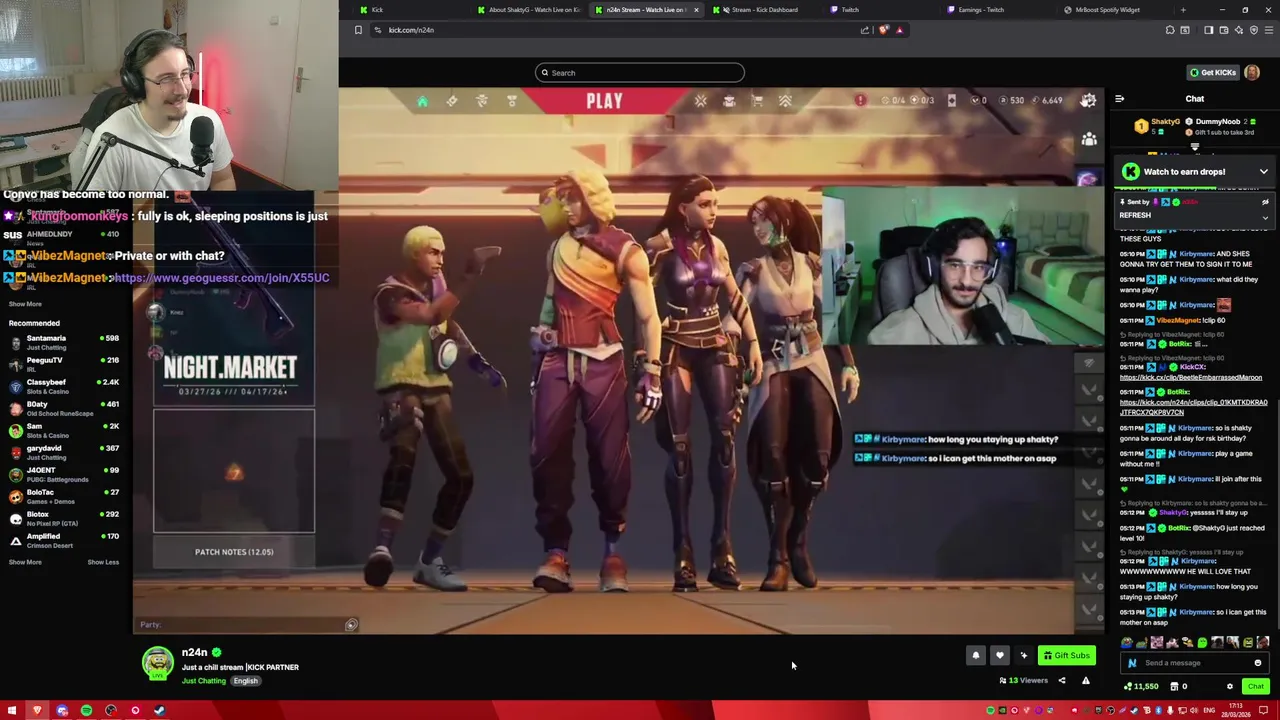Expand the pinned REFRESH message chevron
The height and width of the screenshot is (720, 1280).
click(x=1265, y=216)
